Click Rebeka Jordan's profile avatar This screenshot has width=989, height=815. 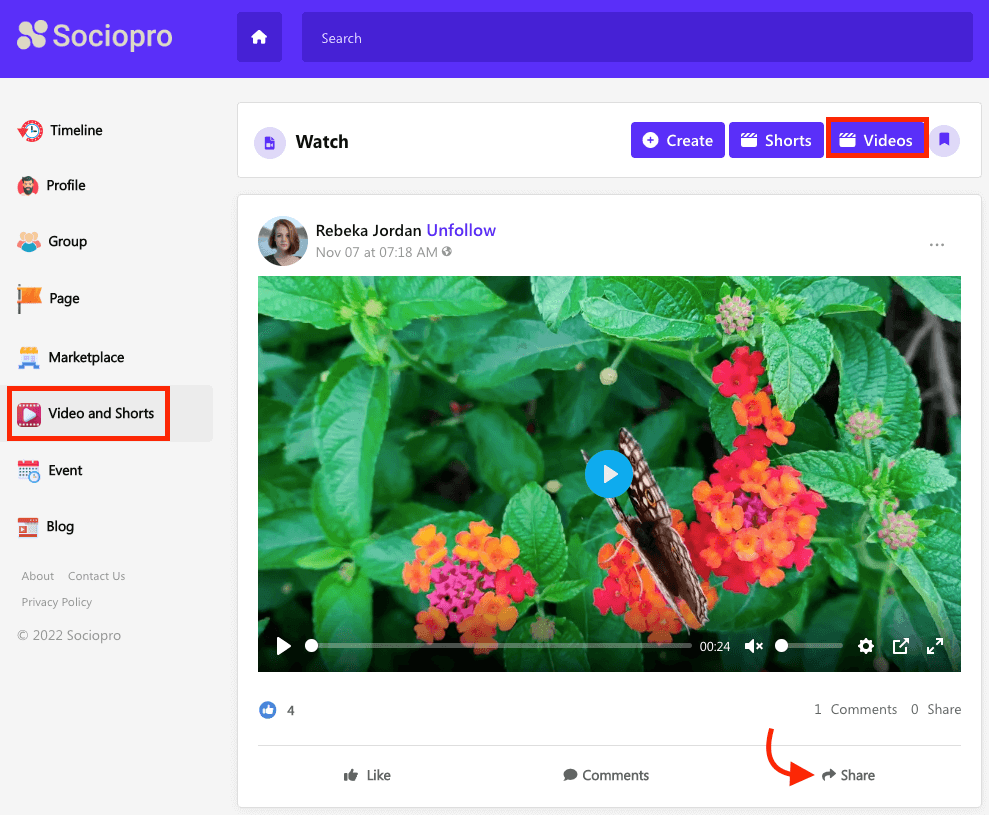click(282, 241)
